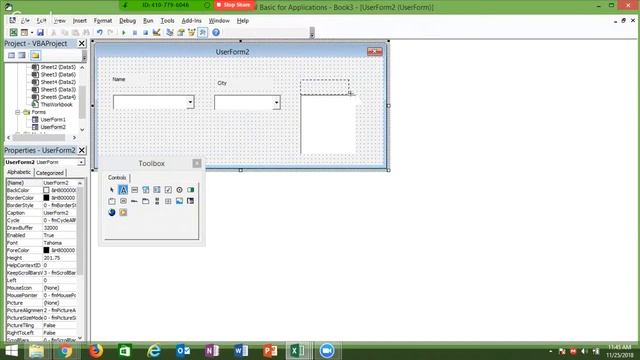Image resolution: width=640 pixels, height=360 pixels.
Task: Open dropdown arrow beside Insert UserForm icon
Action: point(32,32)
